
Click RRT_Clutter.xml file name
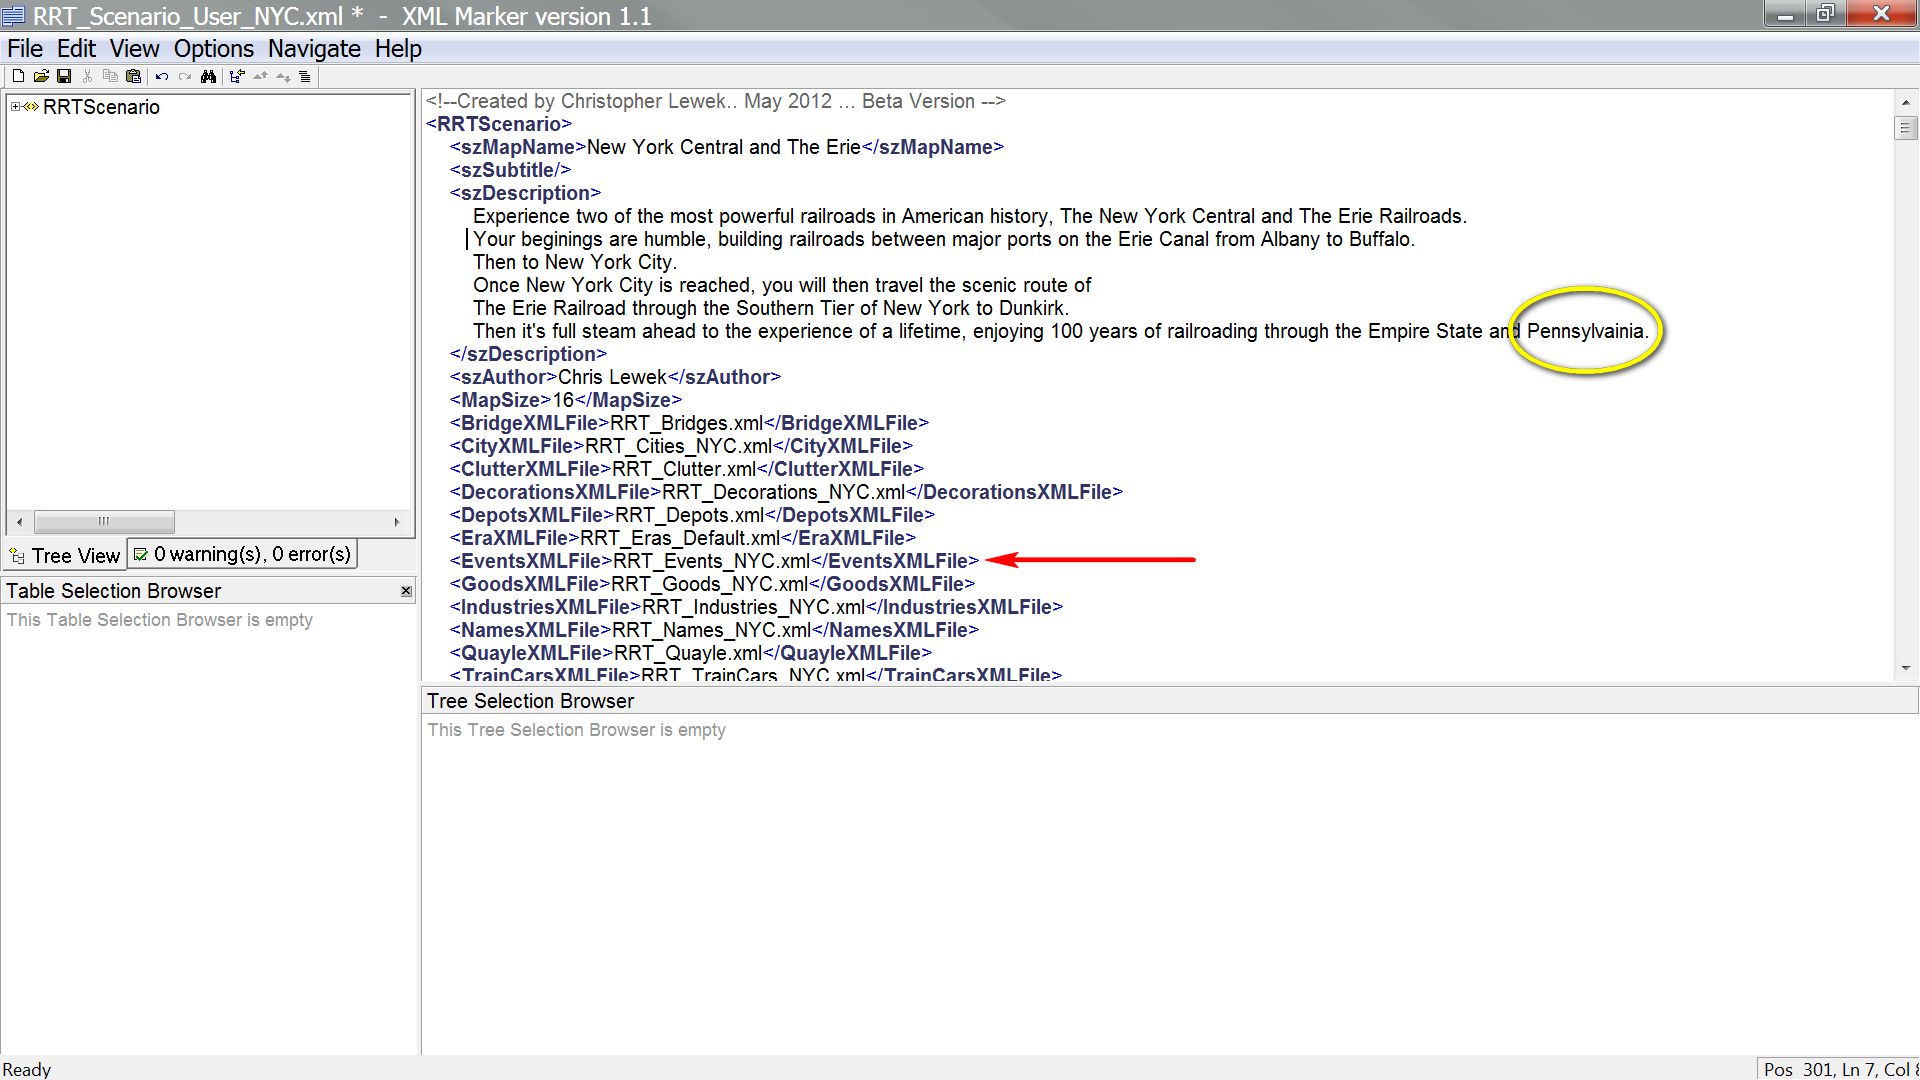684,469
